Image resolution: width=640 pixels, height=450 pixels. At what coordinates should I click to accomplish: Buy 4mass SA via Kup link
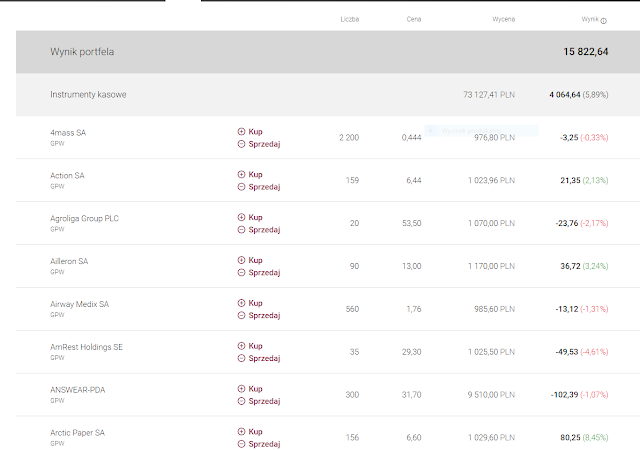255,131
